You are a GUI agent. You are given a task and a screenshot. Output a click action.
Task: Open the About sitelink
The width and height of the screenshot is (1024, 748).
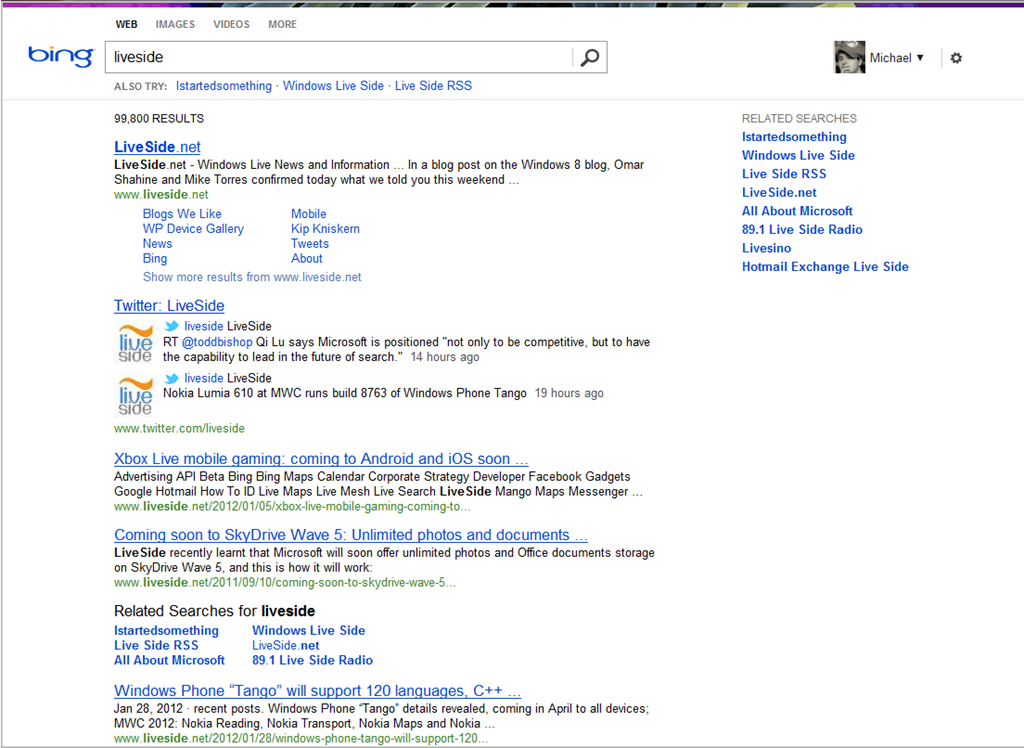point(307,259)
